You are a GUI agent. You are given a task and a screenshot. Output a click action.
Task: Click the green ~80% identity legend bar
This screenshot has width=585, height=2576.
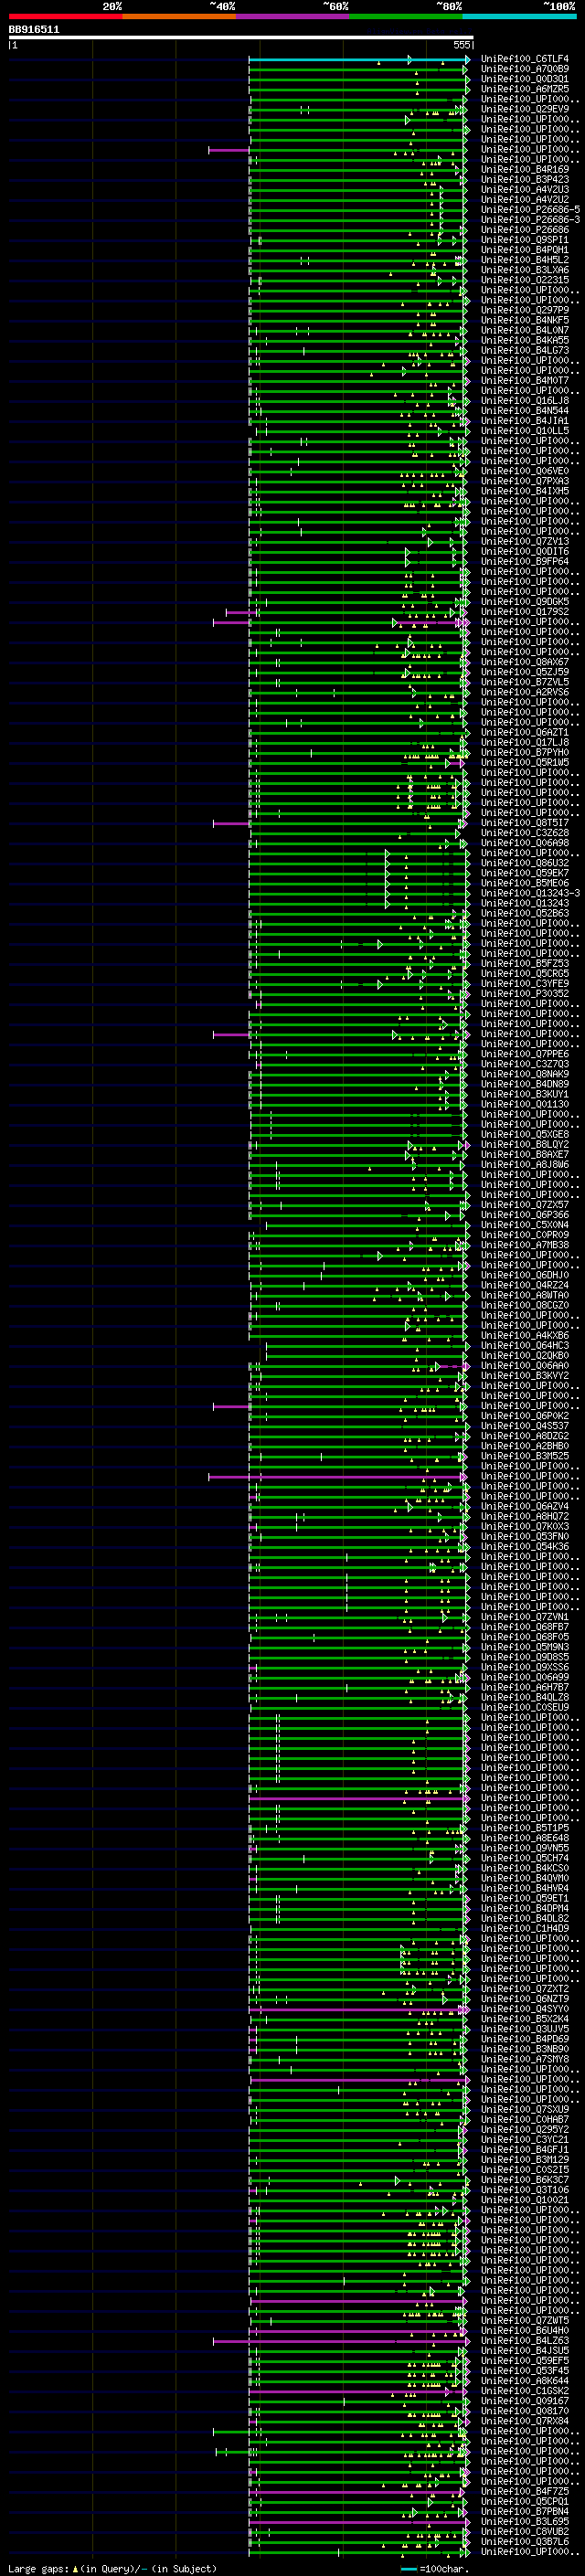pyautogui.click(x=406, y=16)
